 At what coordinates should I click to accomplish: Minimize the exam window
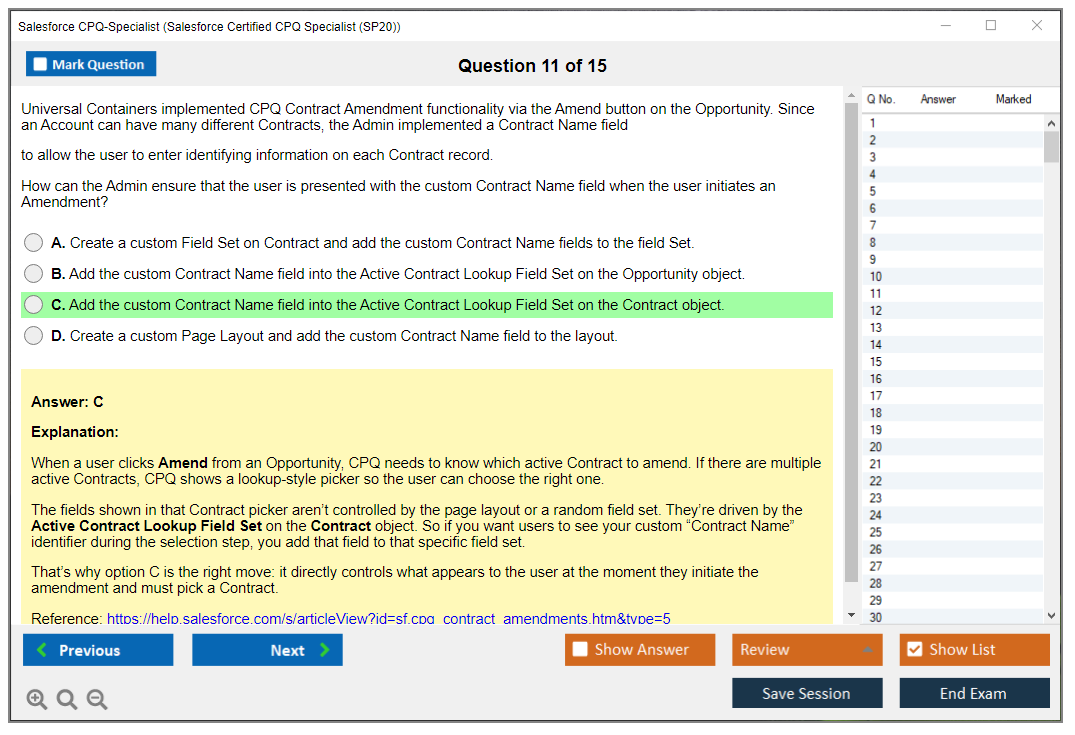(x=945, y=26)
